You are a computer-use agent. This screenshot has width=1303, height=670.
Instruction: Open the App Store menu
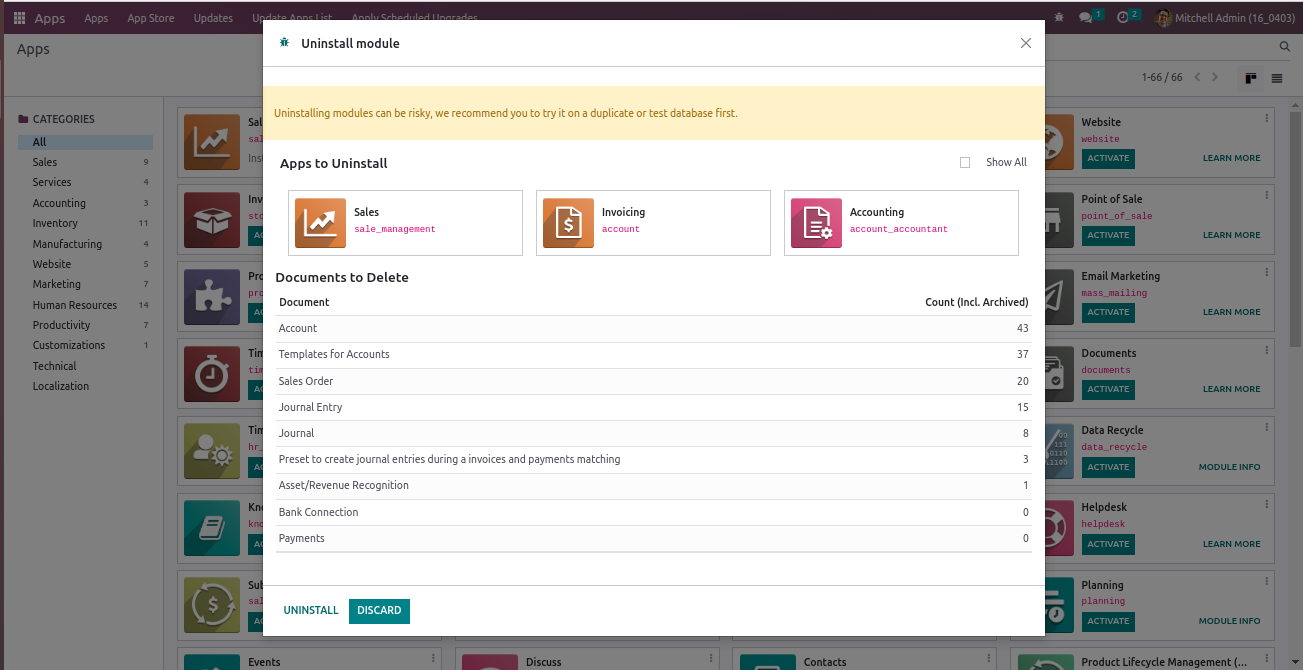point(151,18)
